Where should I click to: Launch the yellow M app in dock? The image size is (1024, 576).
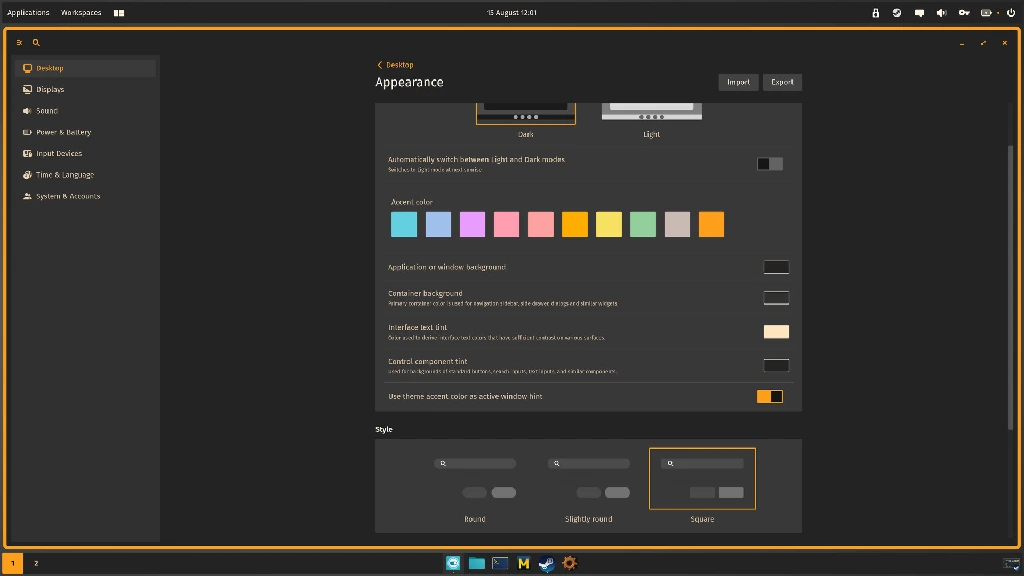[524, 563]
